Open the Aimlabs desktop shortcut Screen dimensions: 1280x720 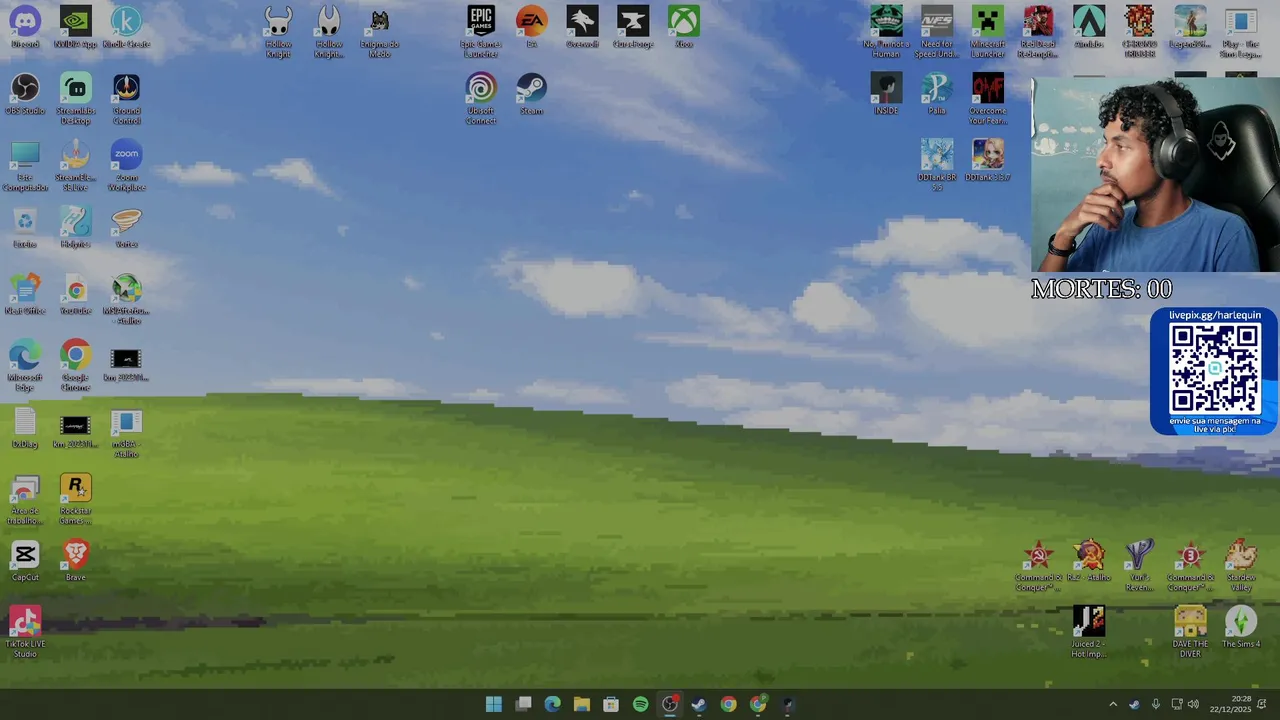click(x=1089, y=27)
